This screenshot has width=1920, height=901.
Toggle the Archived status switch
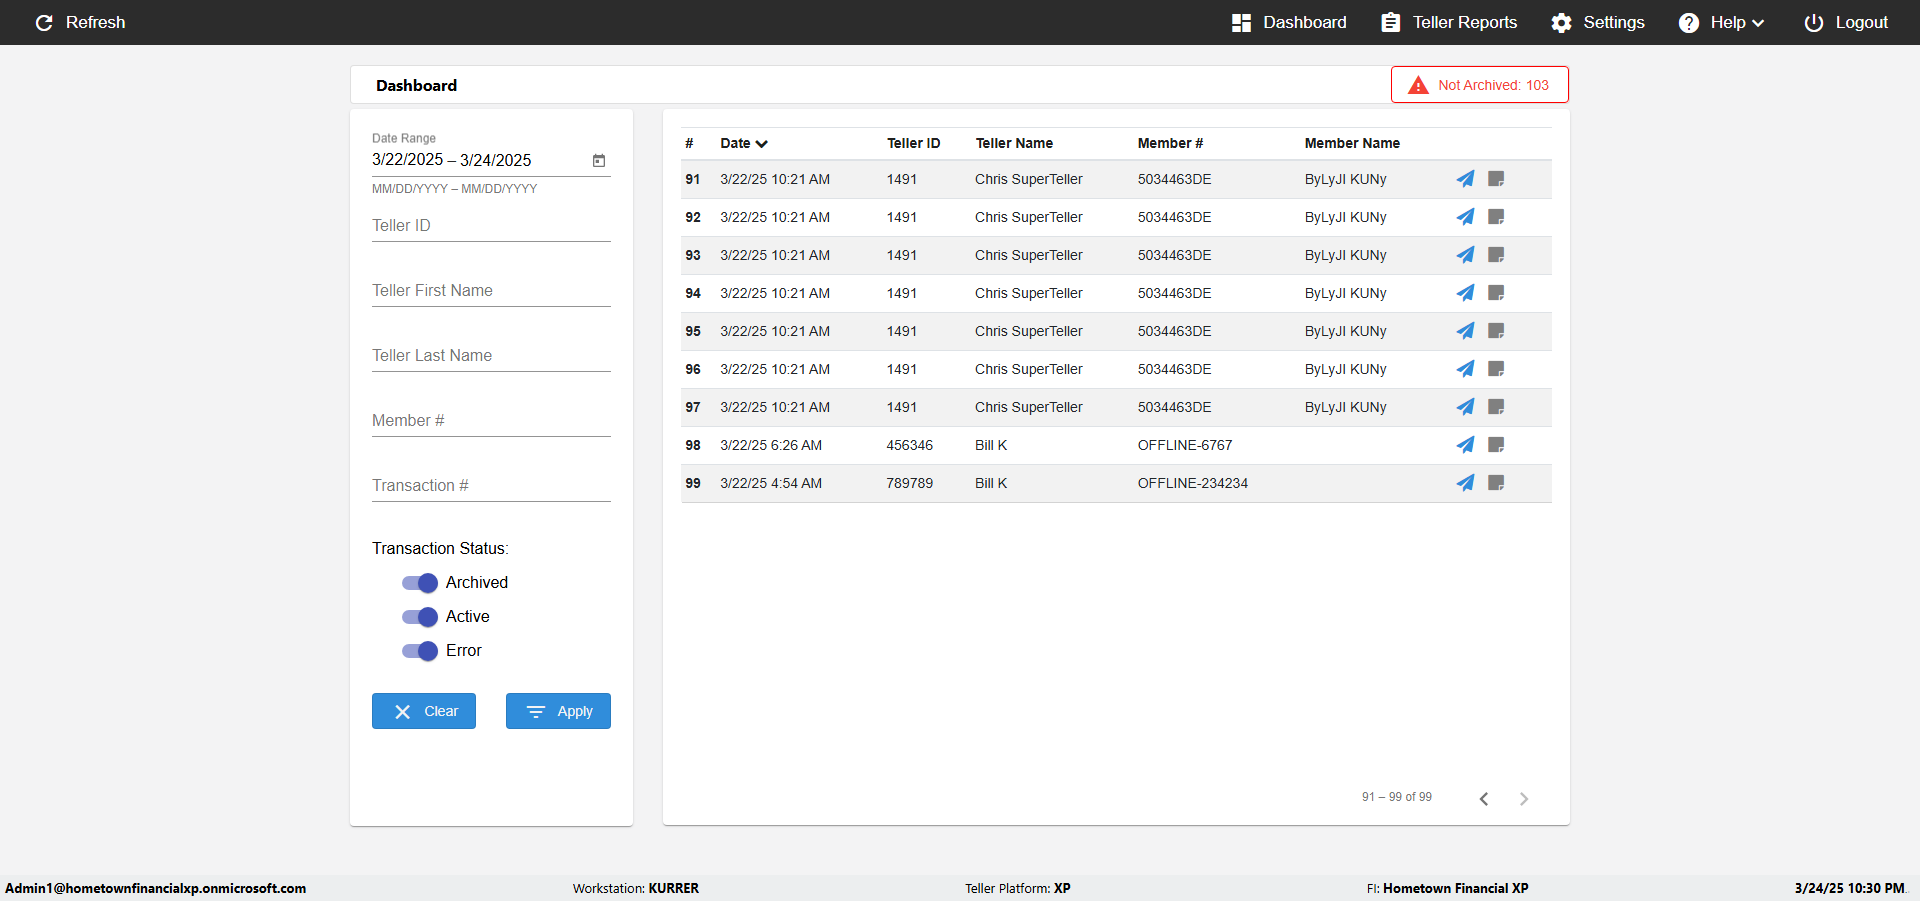click(420, 583)
